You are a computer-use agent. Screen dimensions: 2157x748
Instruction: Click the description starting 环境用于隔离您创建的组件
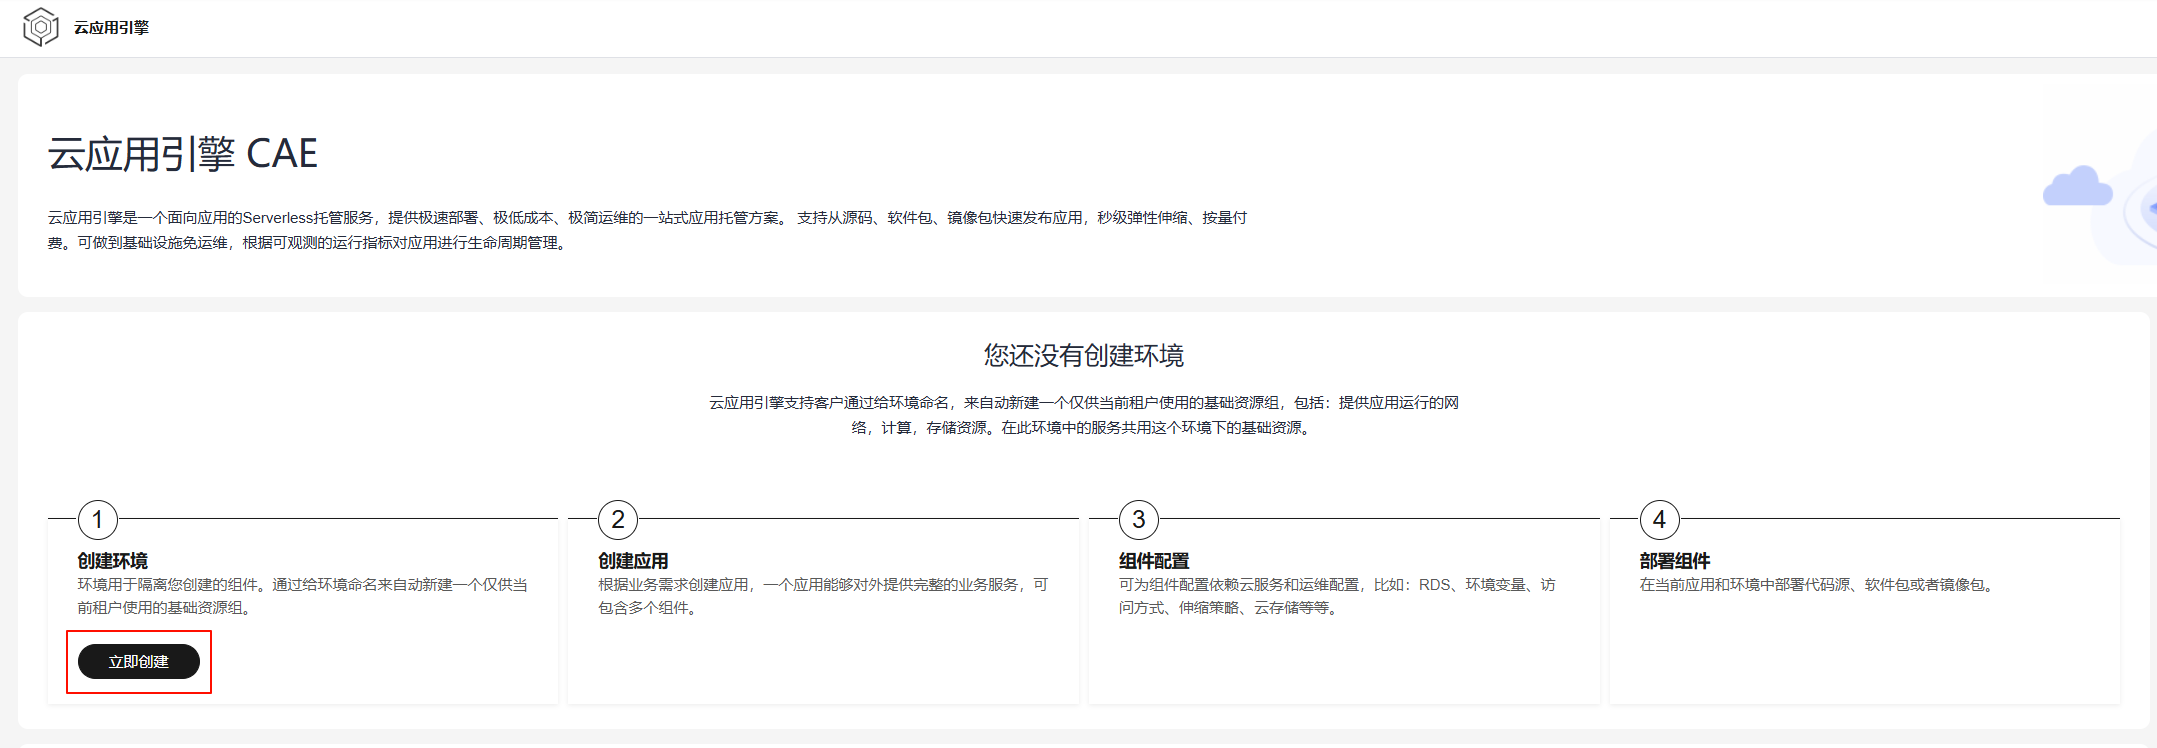click(303, 596)
